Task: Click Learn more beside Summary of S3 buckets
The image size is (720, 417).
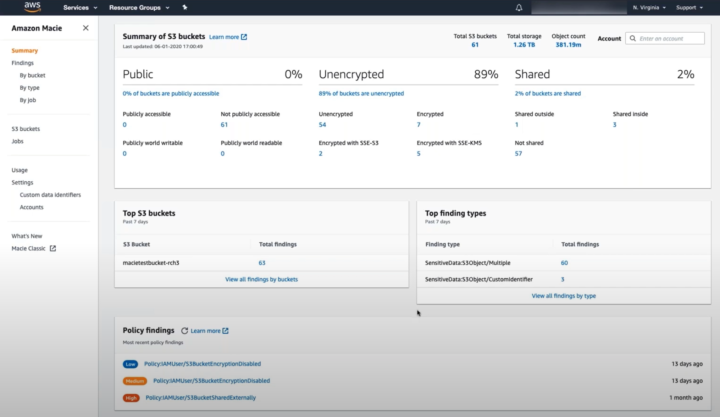Action: click(x=224, y=37)
